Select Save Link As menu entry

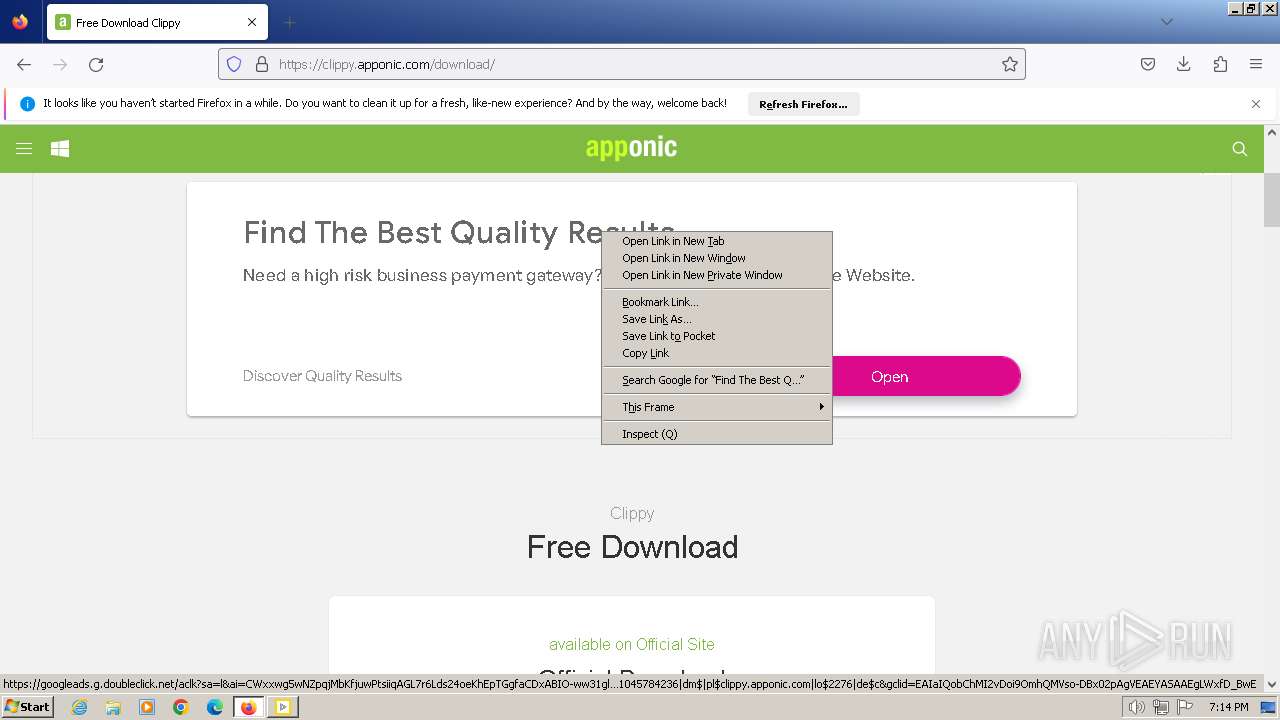point(717,319)
